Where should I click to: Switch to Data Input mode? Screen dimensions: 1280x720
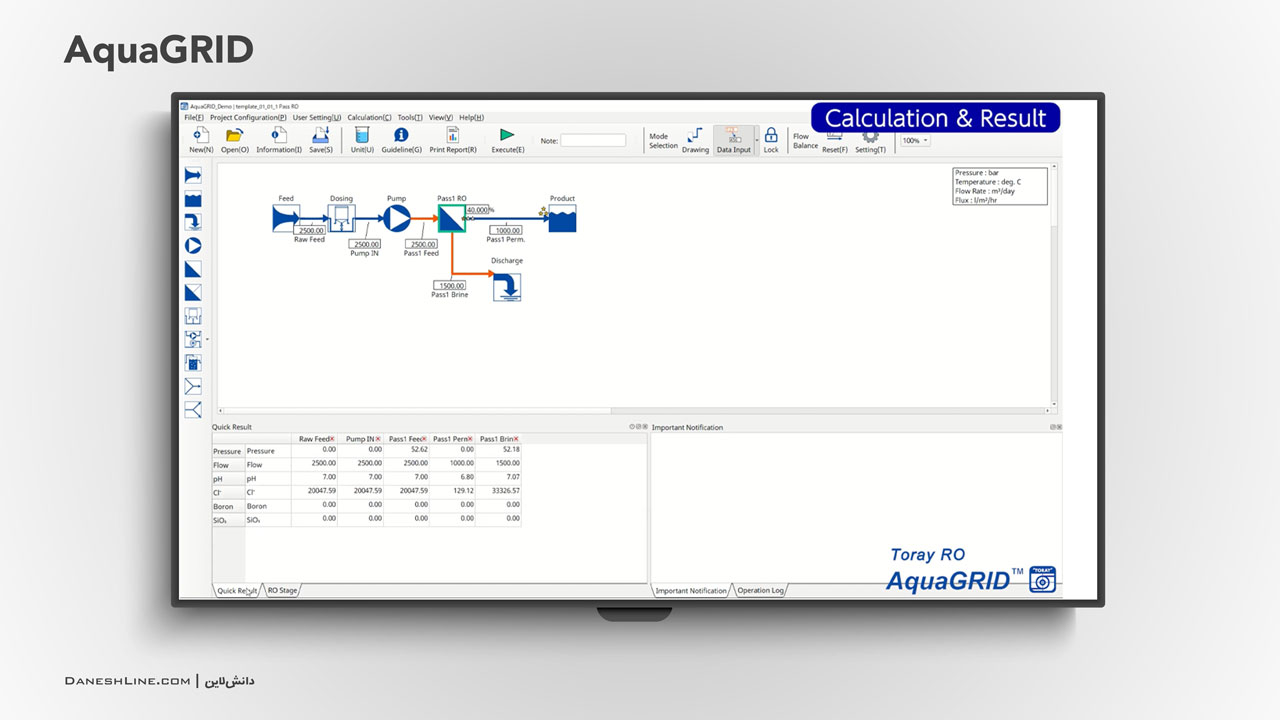click(x=733, y=139)
